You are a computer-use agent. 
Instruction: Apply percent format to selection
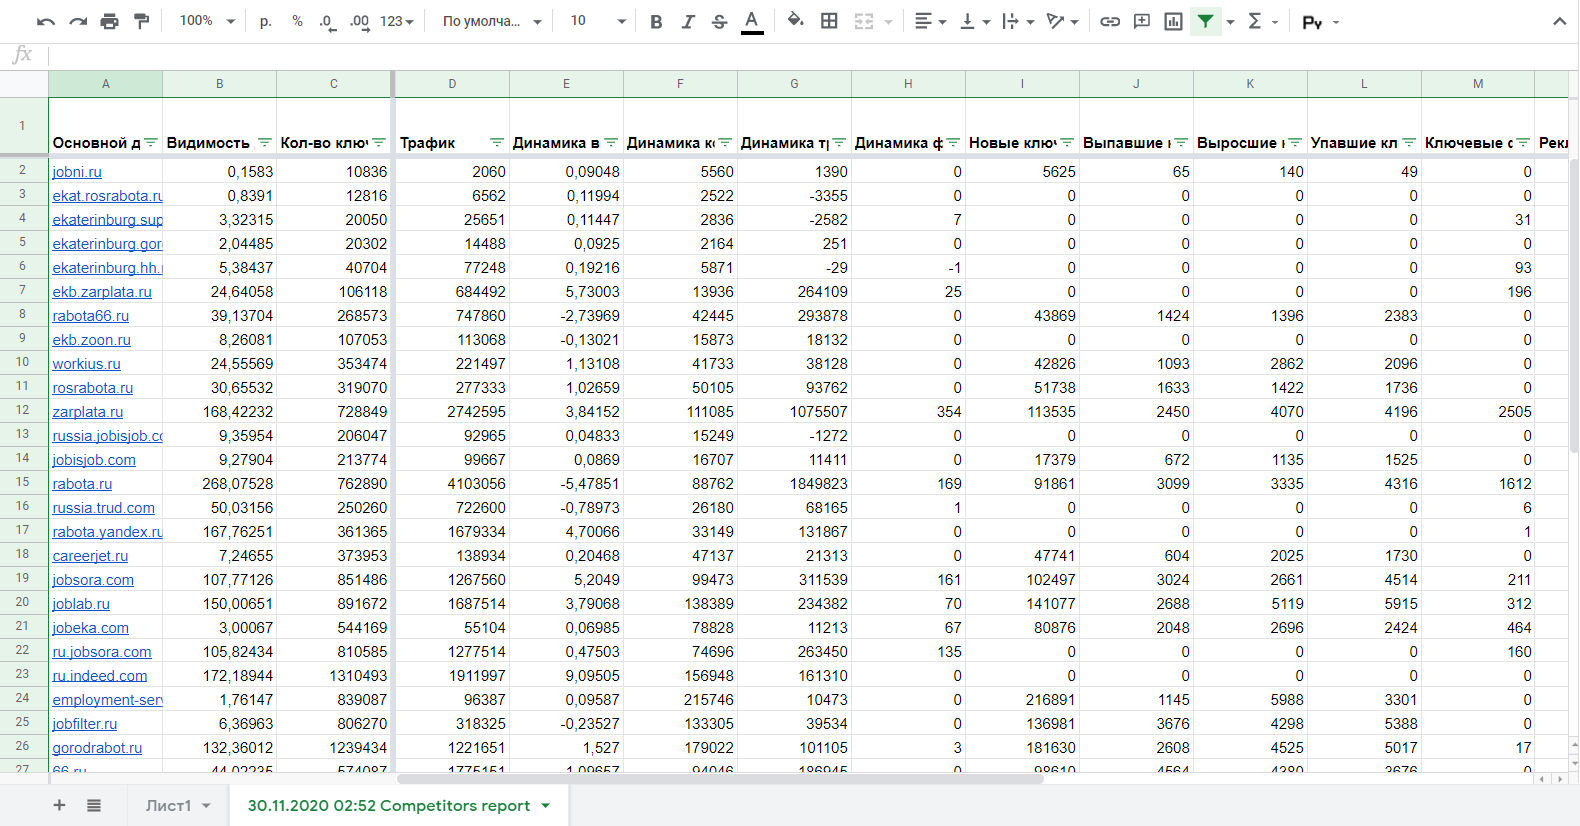[297, 21]
